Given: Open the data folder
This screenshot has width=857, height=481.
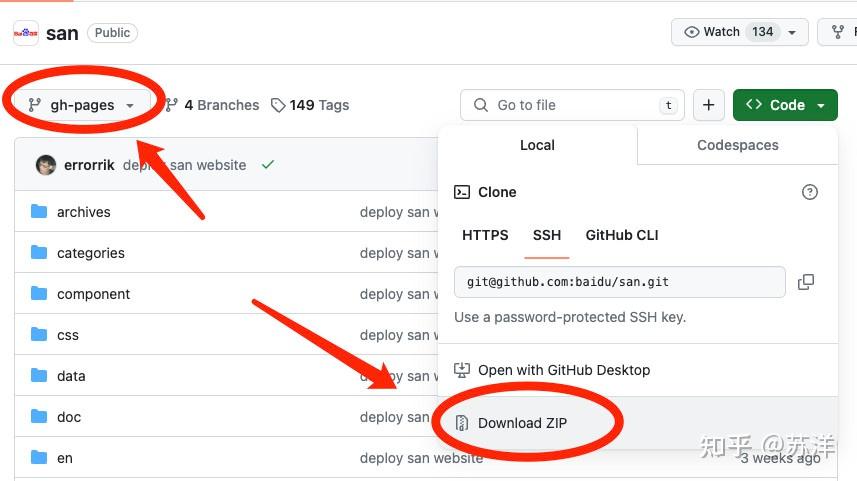Looking at the screenshot, I should (71, 376).
